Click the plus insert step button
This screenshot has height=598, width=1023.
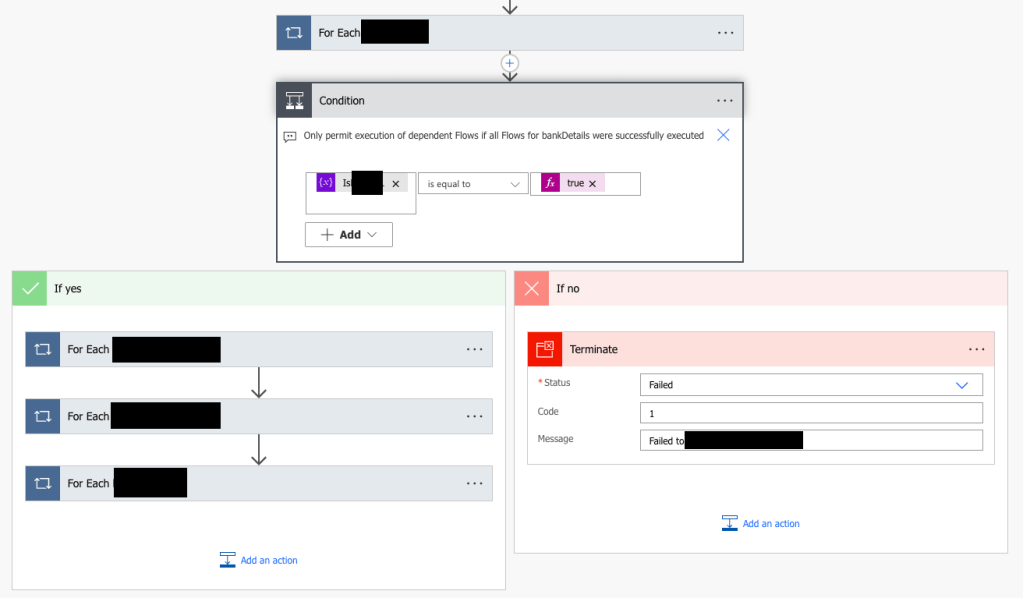pyautogui.click(x=510, y=63)
